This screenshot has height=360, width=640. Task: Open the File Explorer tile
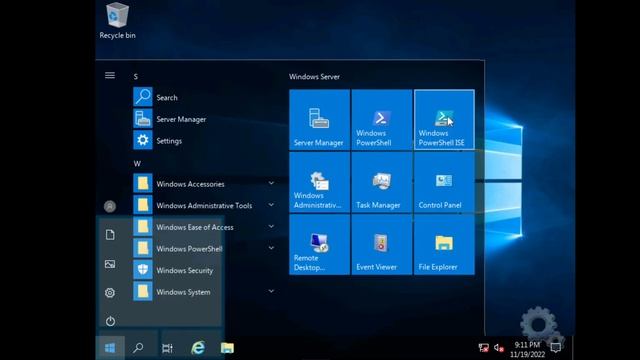click(x=444, y=245)
